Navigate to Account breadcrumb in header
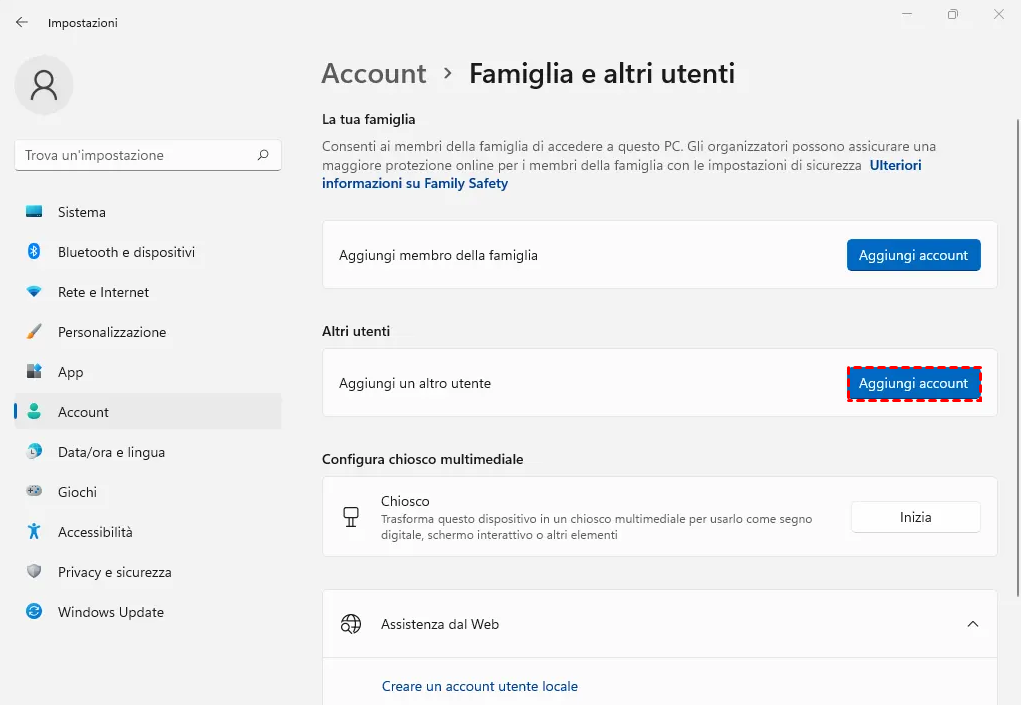Viewport: 1021px width, 705px height. (374, 74)
